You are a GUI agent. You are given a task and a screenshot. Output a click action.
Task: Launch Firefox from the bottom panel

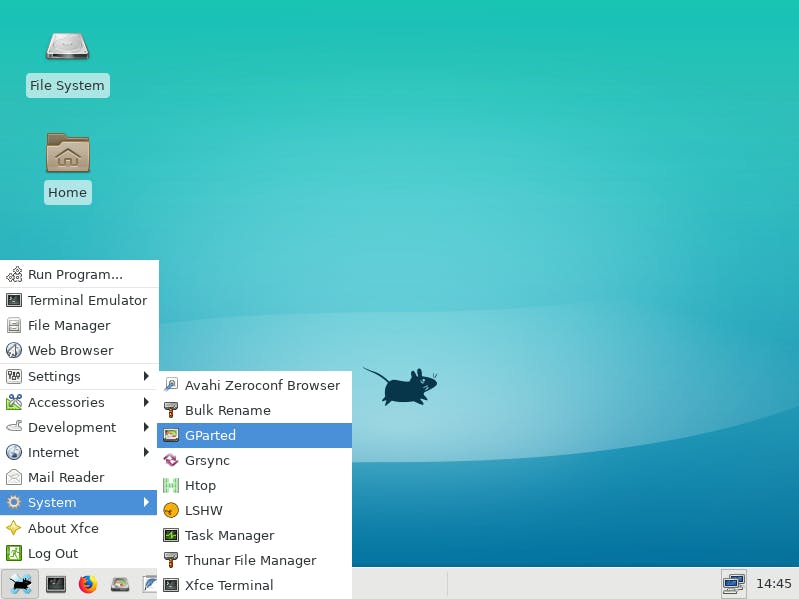(88, 584)
